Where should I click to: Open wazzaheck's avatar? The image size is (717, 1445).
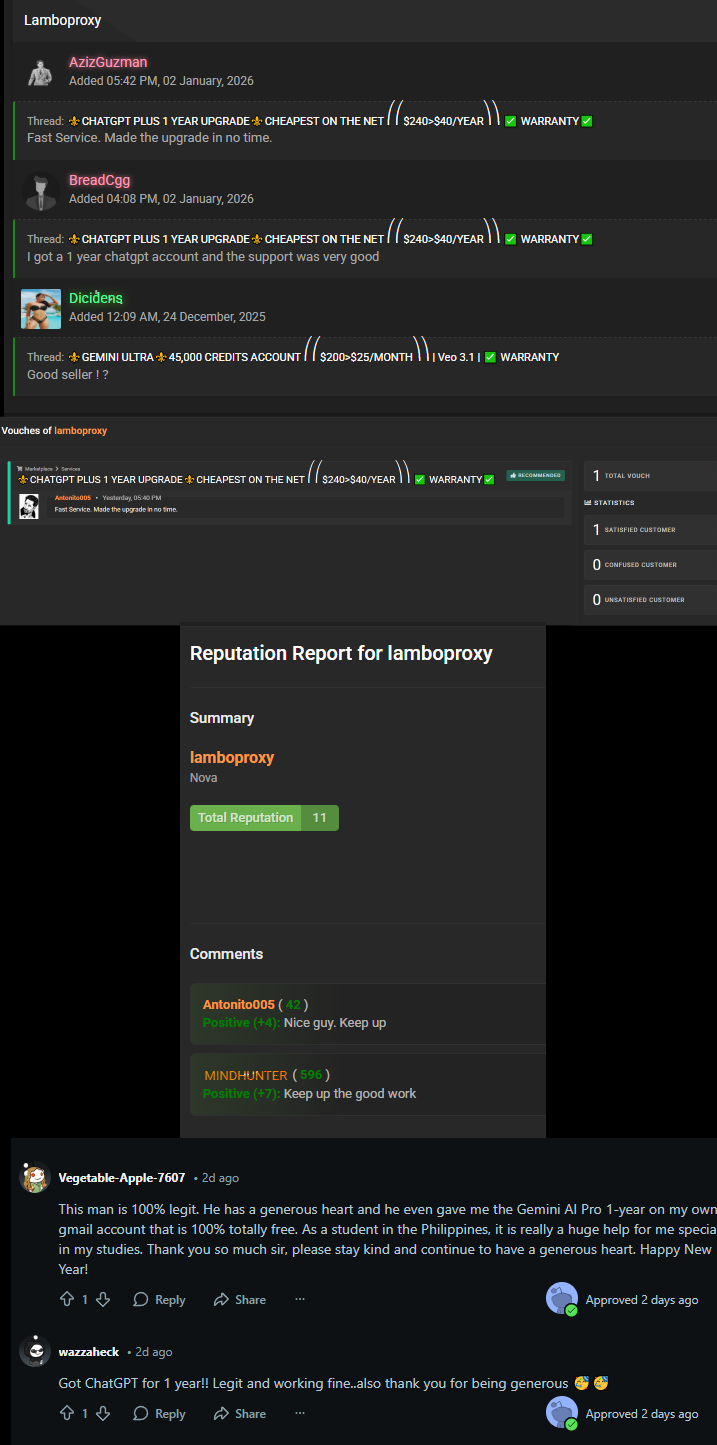coord(35,1352)
